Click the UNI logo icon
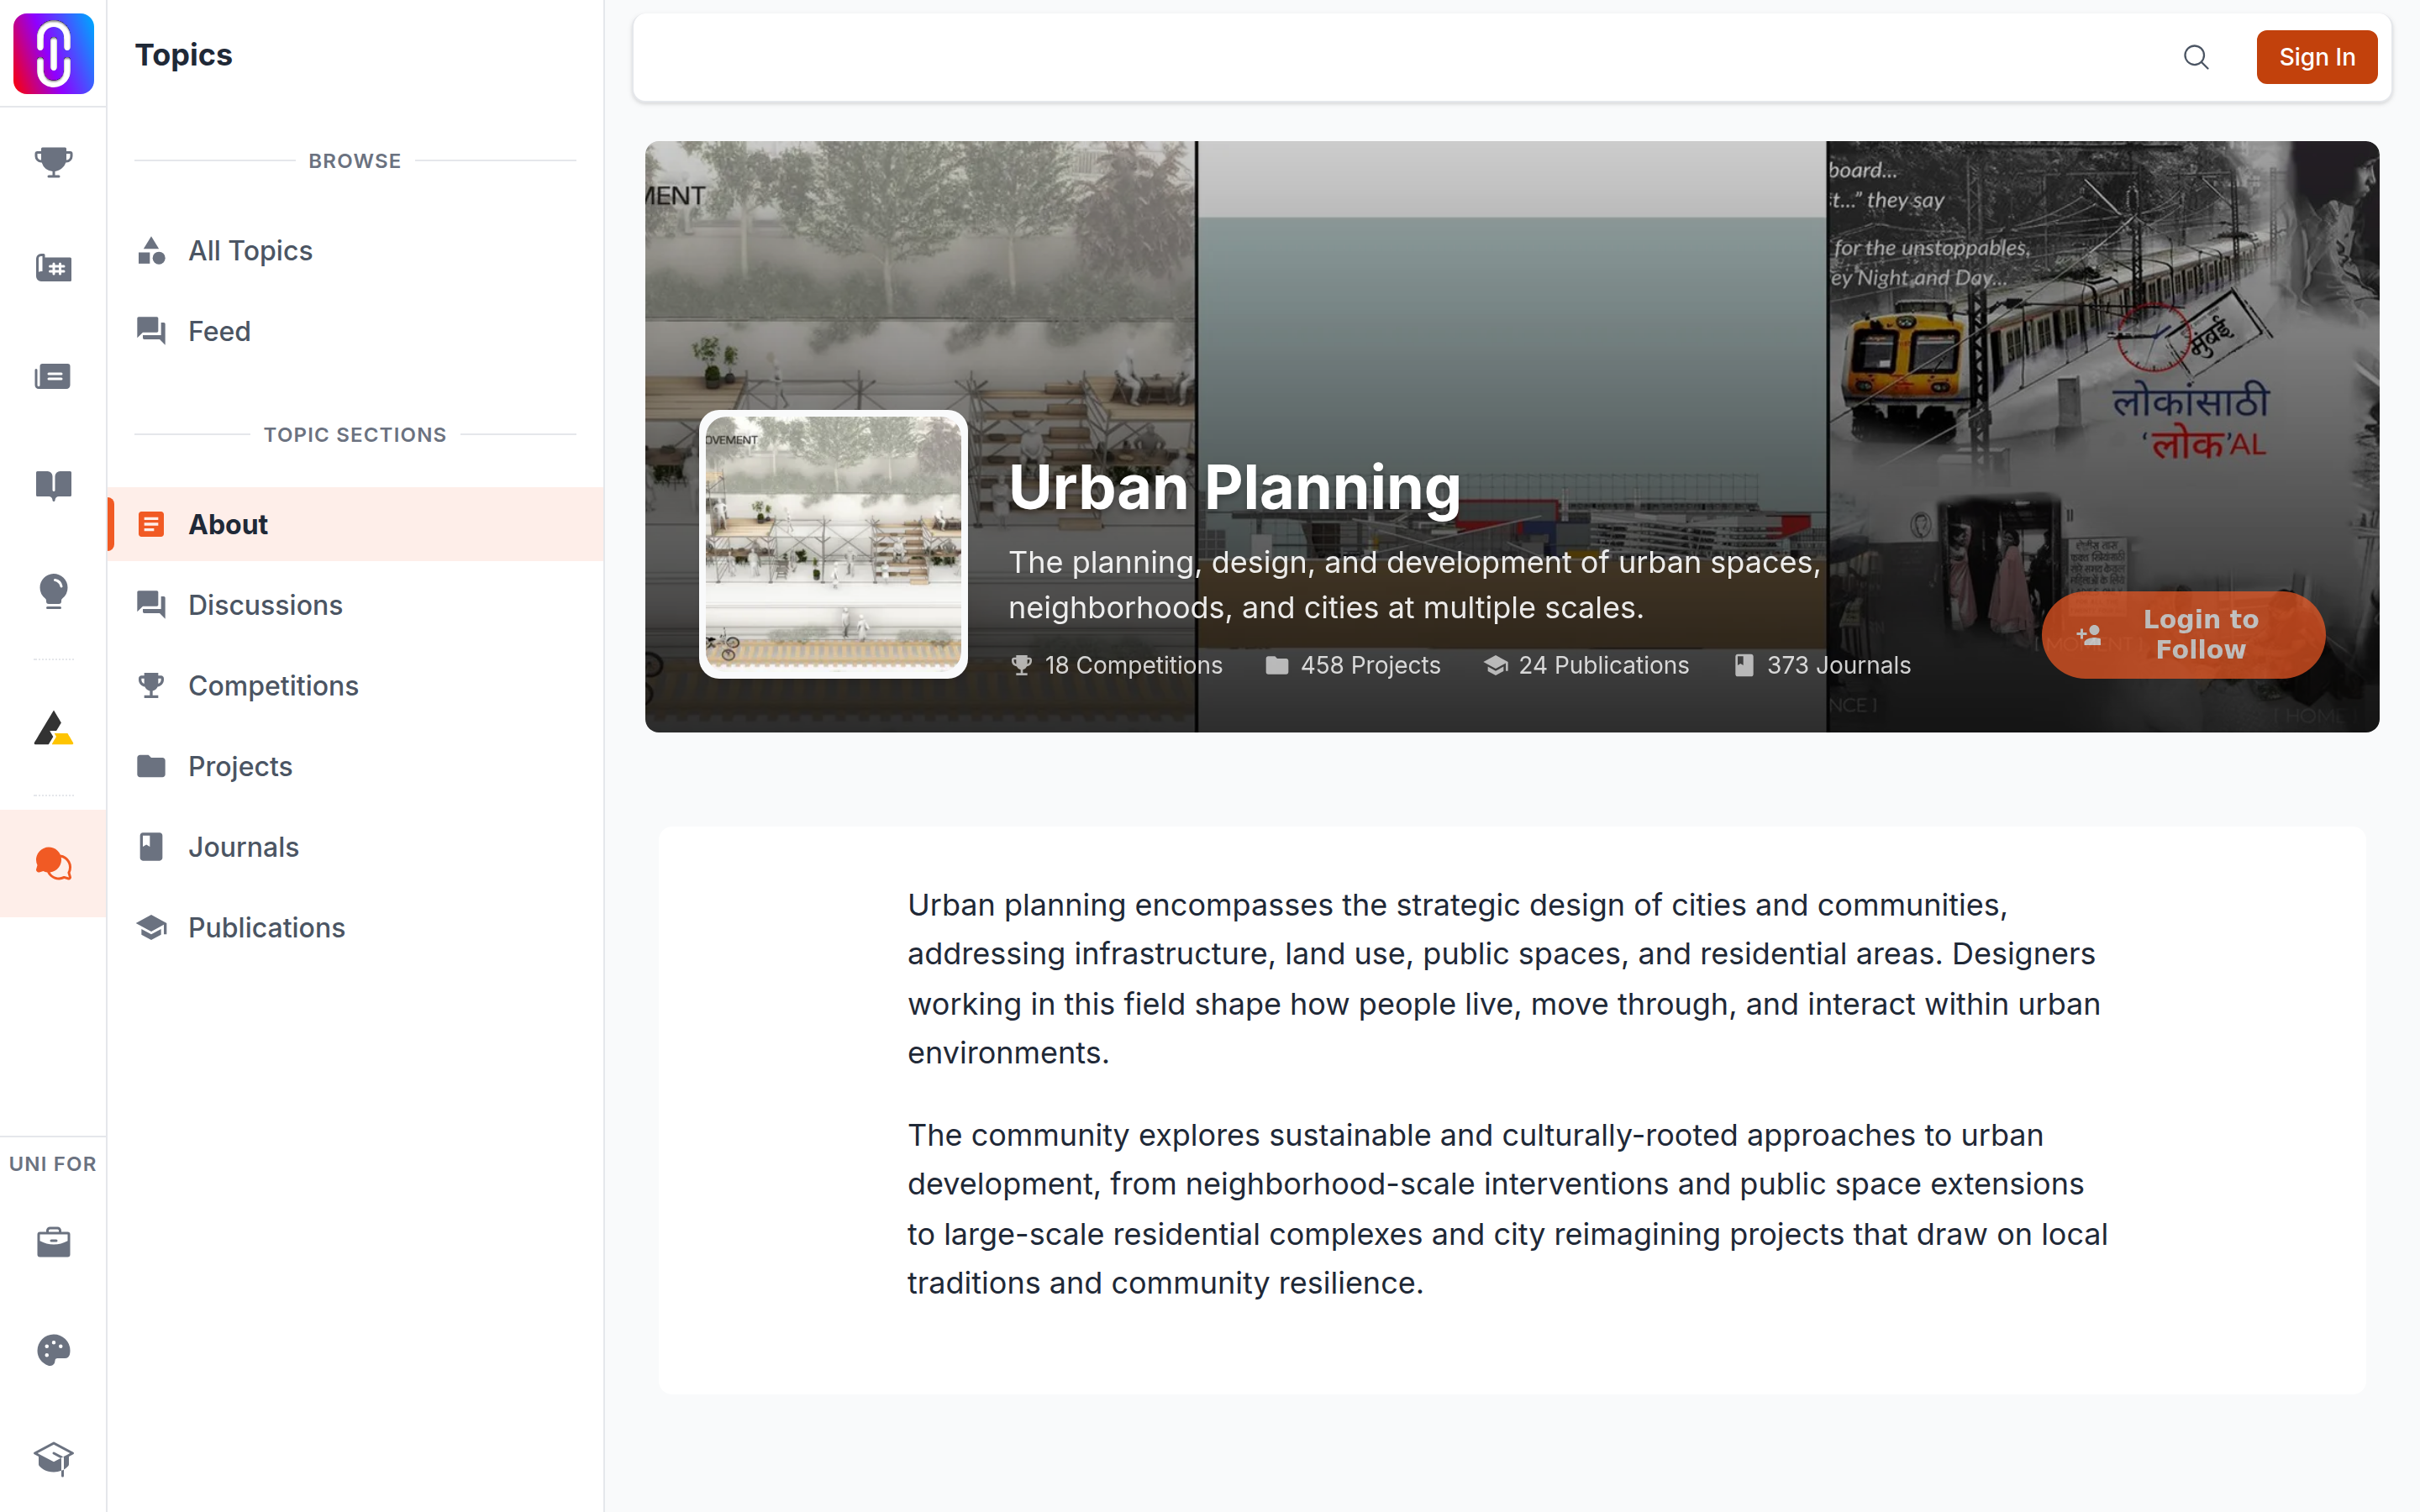Viewport: 2420px width, 1512px height. tap(53, 54)
